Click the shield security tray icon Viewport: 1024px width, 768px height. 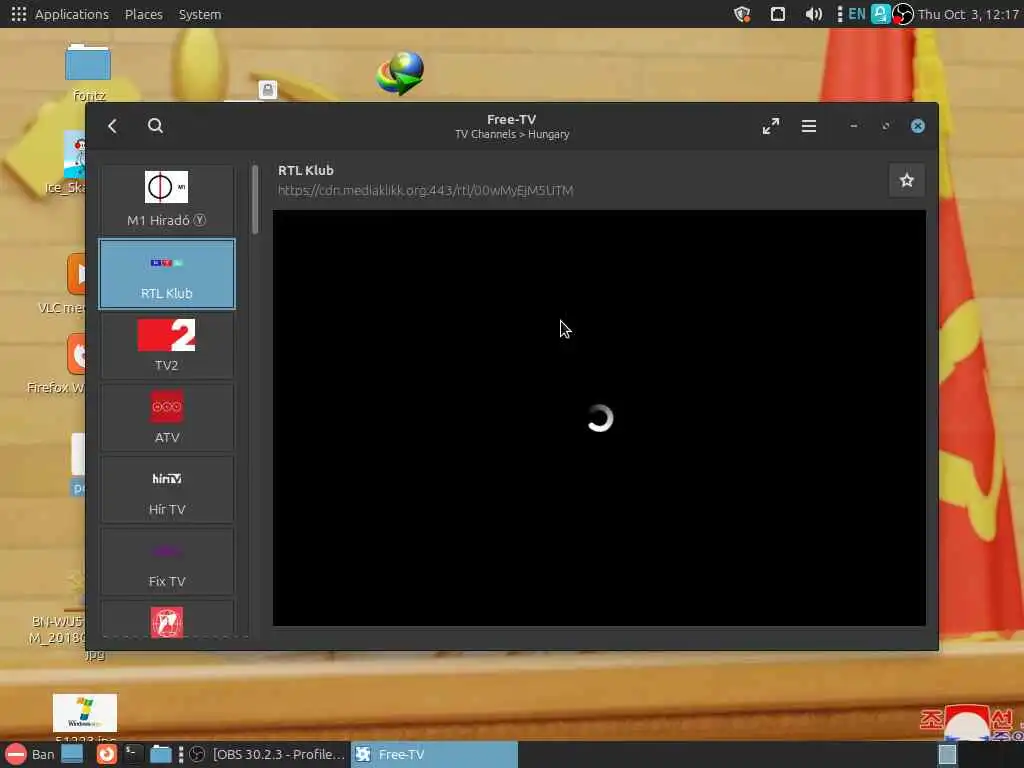742,14
